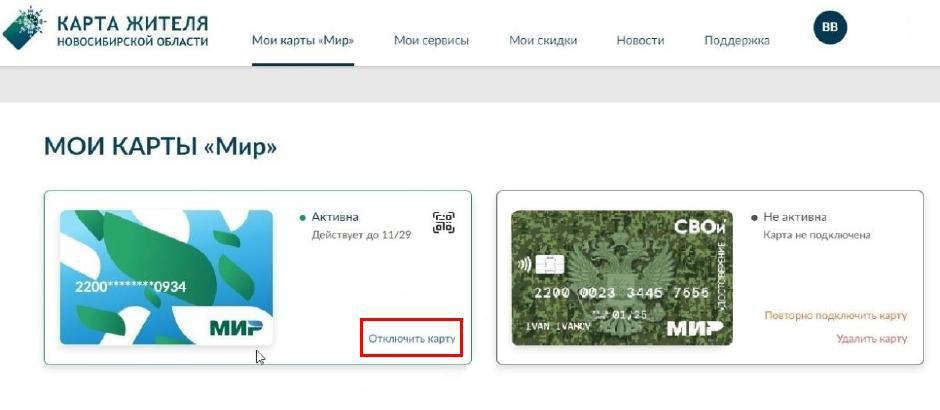Open the Мои карты «Мир» tab
940x410 pixels.
303,41
